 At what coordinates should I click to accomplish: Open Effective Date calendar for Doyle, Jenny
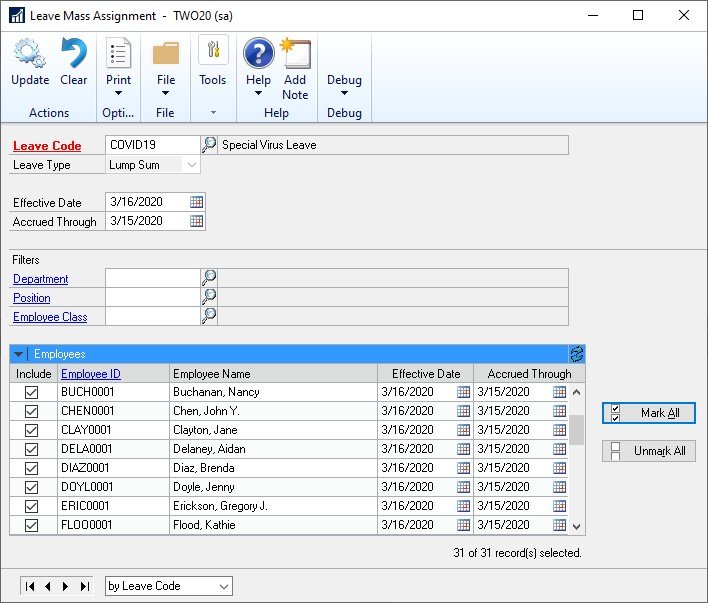tap(463, 486)
